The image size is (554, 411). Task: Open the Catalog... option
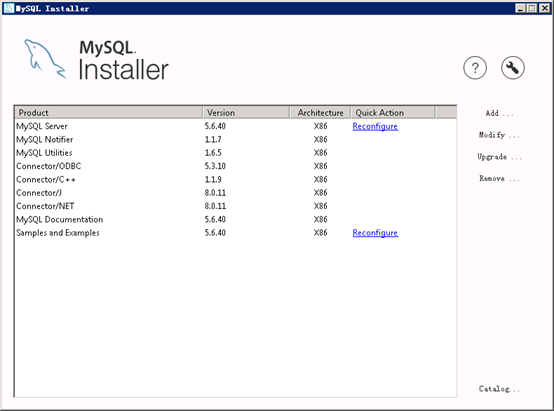click(x=499, y=389)
